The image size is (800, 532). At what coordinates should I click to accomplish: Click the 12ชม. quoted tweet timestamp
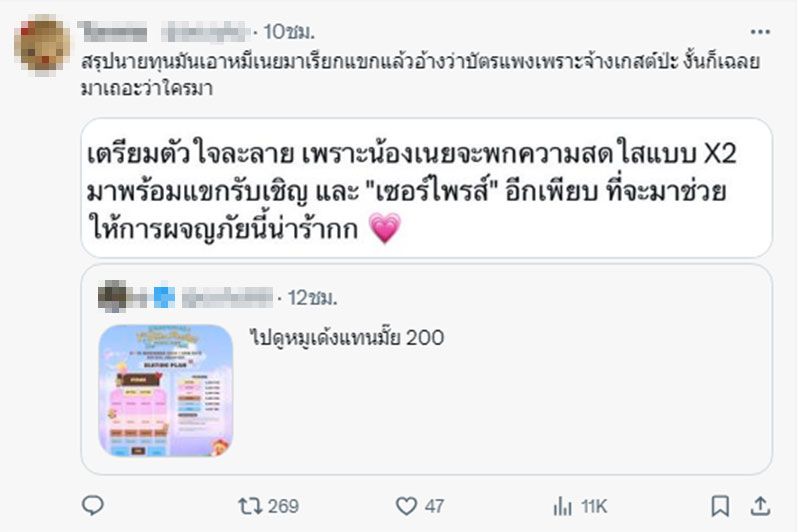click(x=312, y=297)
